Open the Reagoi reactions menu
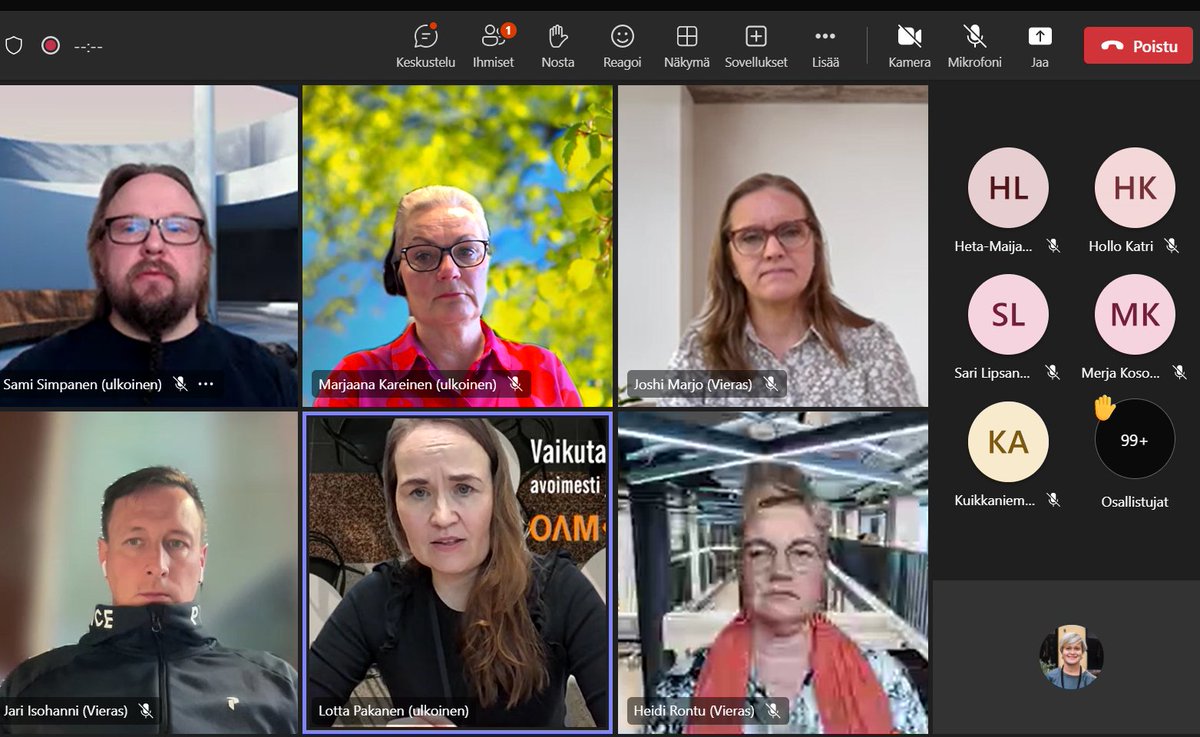Viewport: 1200px width, 737px height. pyautogui.click(x=622, y=46)
